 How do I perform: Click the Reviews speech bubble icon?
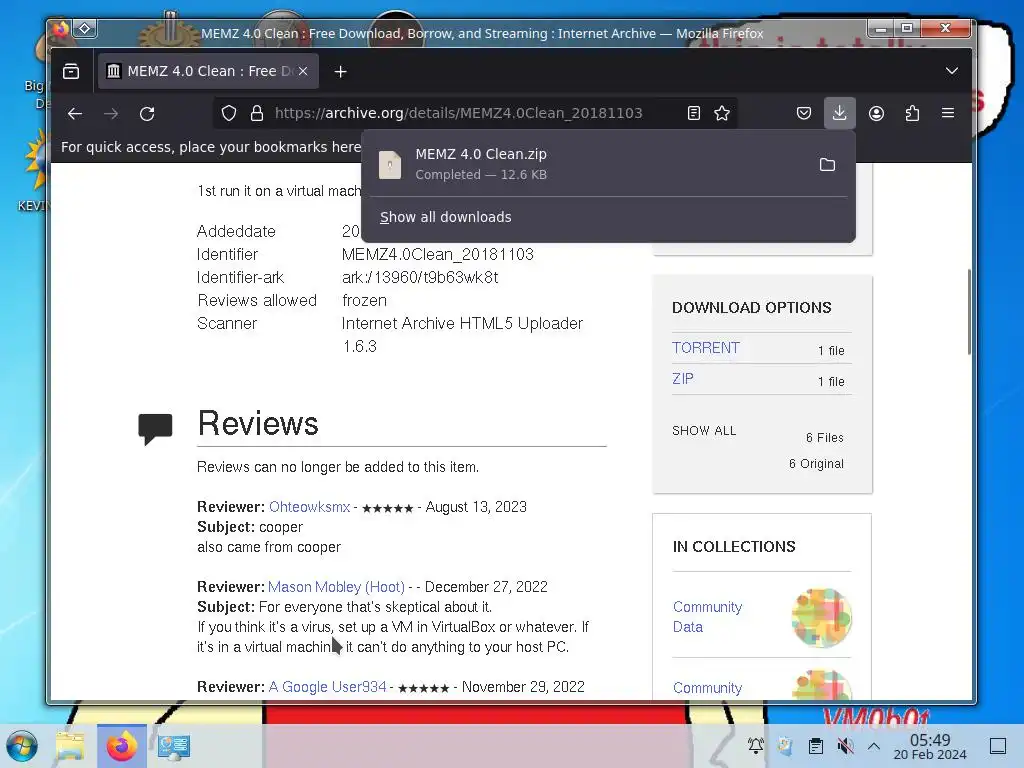[x=155, y=428]
